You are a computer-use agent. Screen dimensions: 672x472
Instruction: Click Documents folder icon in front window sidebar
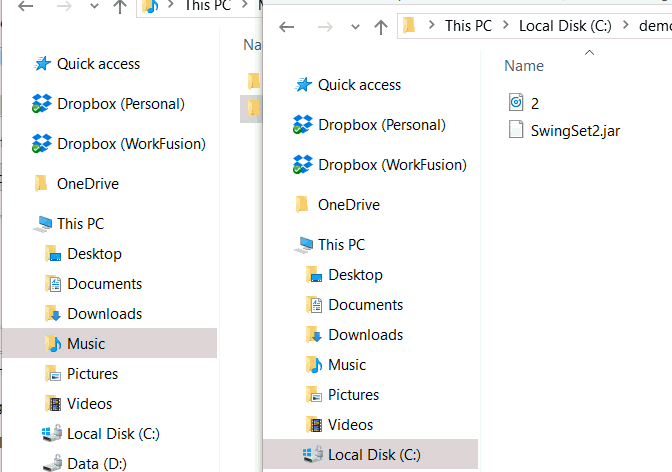[x=315, y=304]
